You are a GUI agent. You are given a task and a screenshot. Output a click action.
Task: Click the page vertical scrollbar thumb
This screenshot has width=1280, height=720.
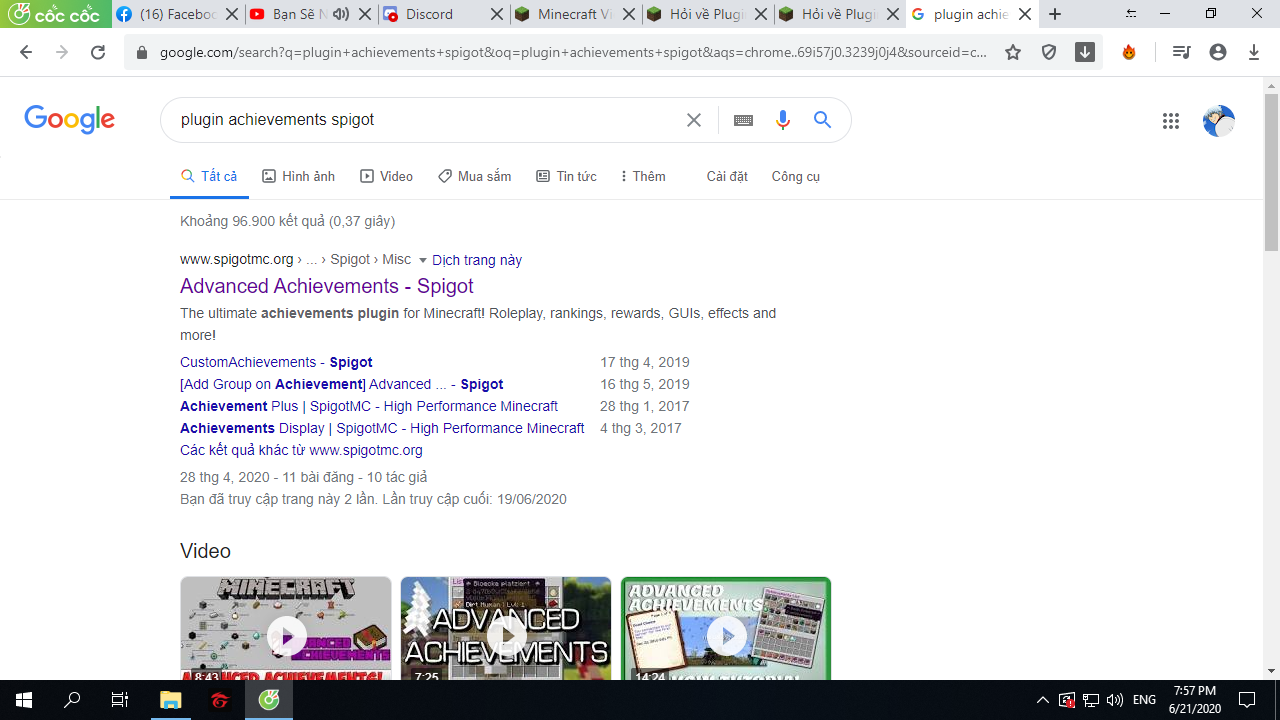tap(1271, 171)
